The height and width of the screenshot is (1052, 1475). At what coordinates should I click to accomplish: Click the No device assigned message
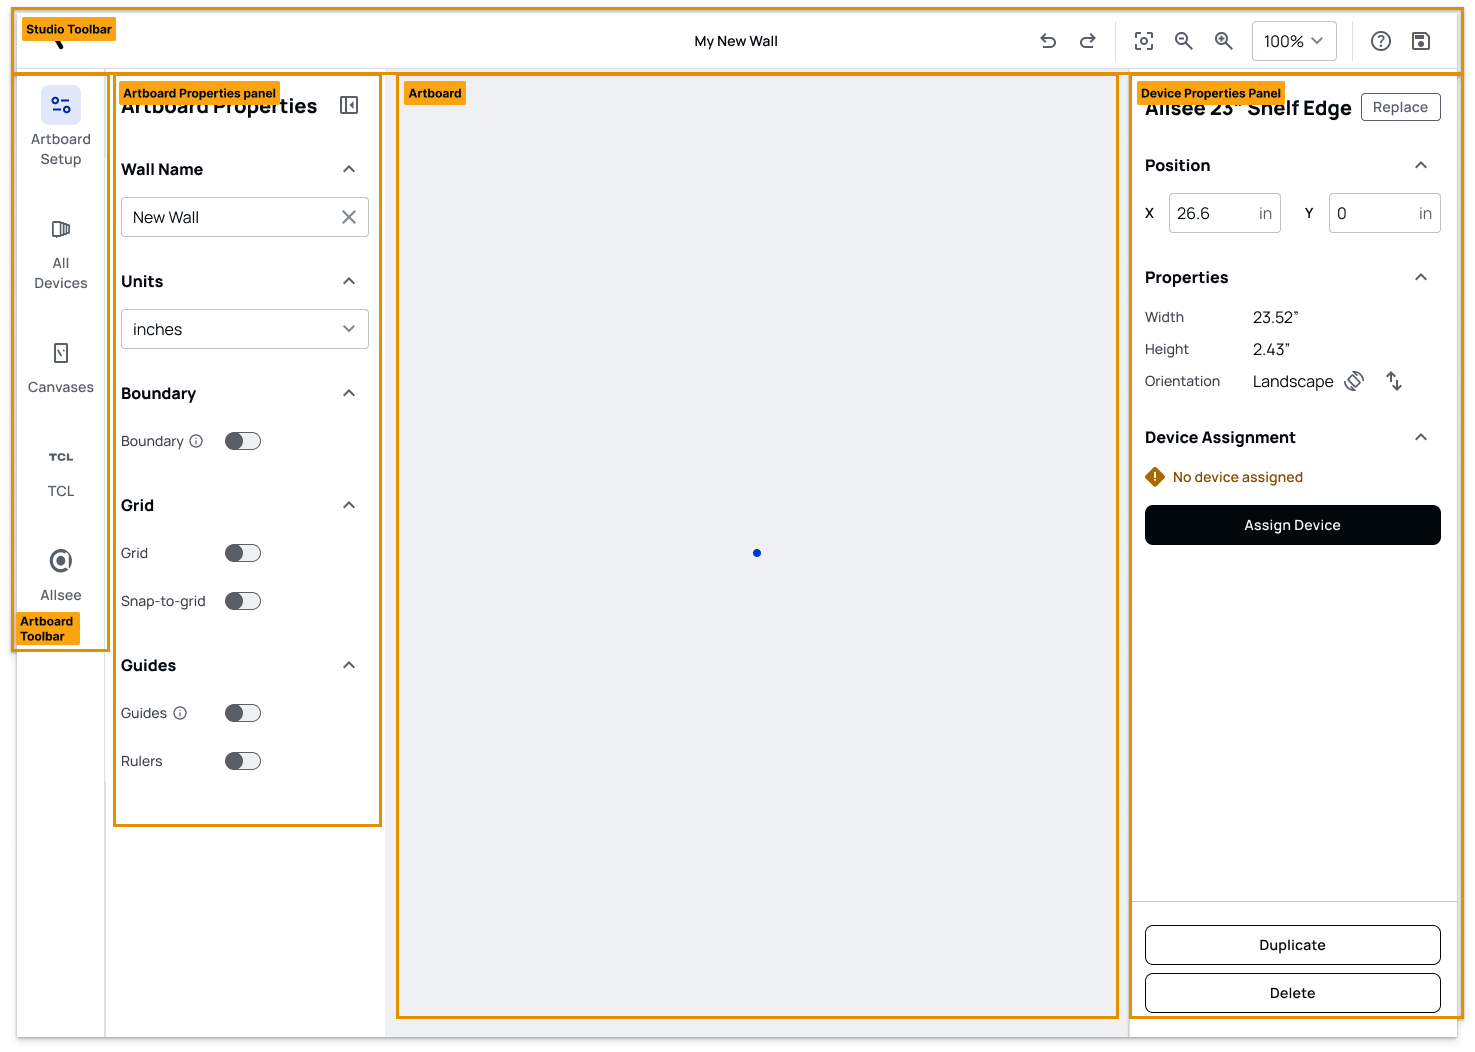tap(1238, 477)
